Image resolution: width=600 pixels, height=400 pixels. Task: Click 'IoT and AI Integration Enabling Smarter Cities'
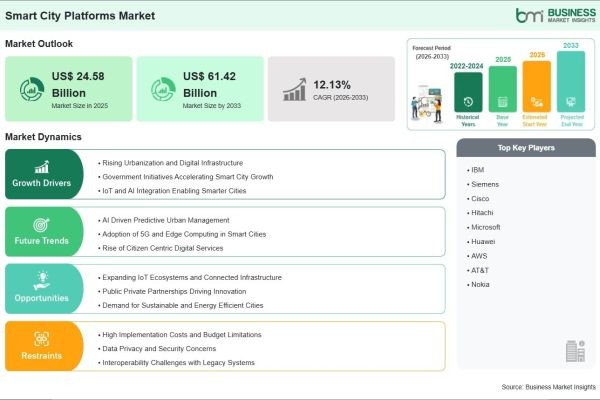pyautogui.click(x=172, y=191)
